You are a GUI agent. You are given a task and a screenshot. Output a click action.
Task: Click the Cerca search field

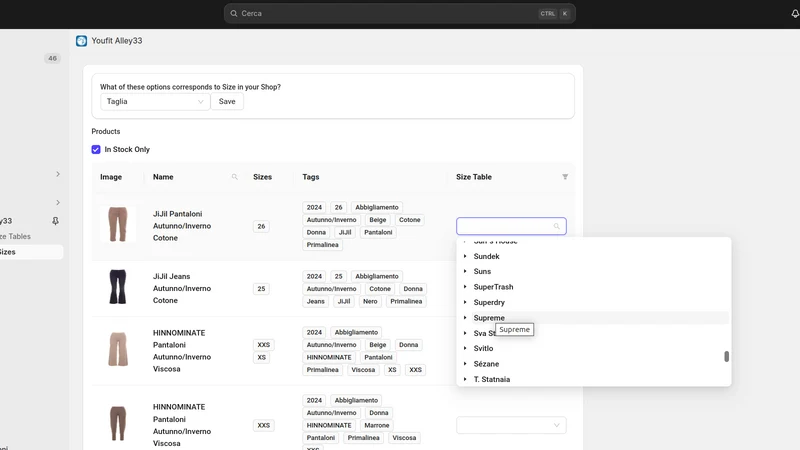[399, 14]
